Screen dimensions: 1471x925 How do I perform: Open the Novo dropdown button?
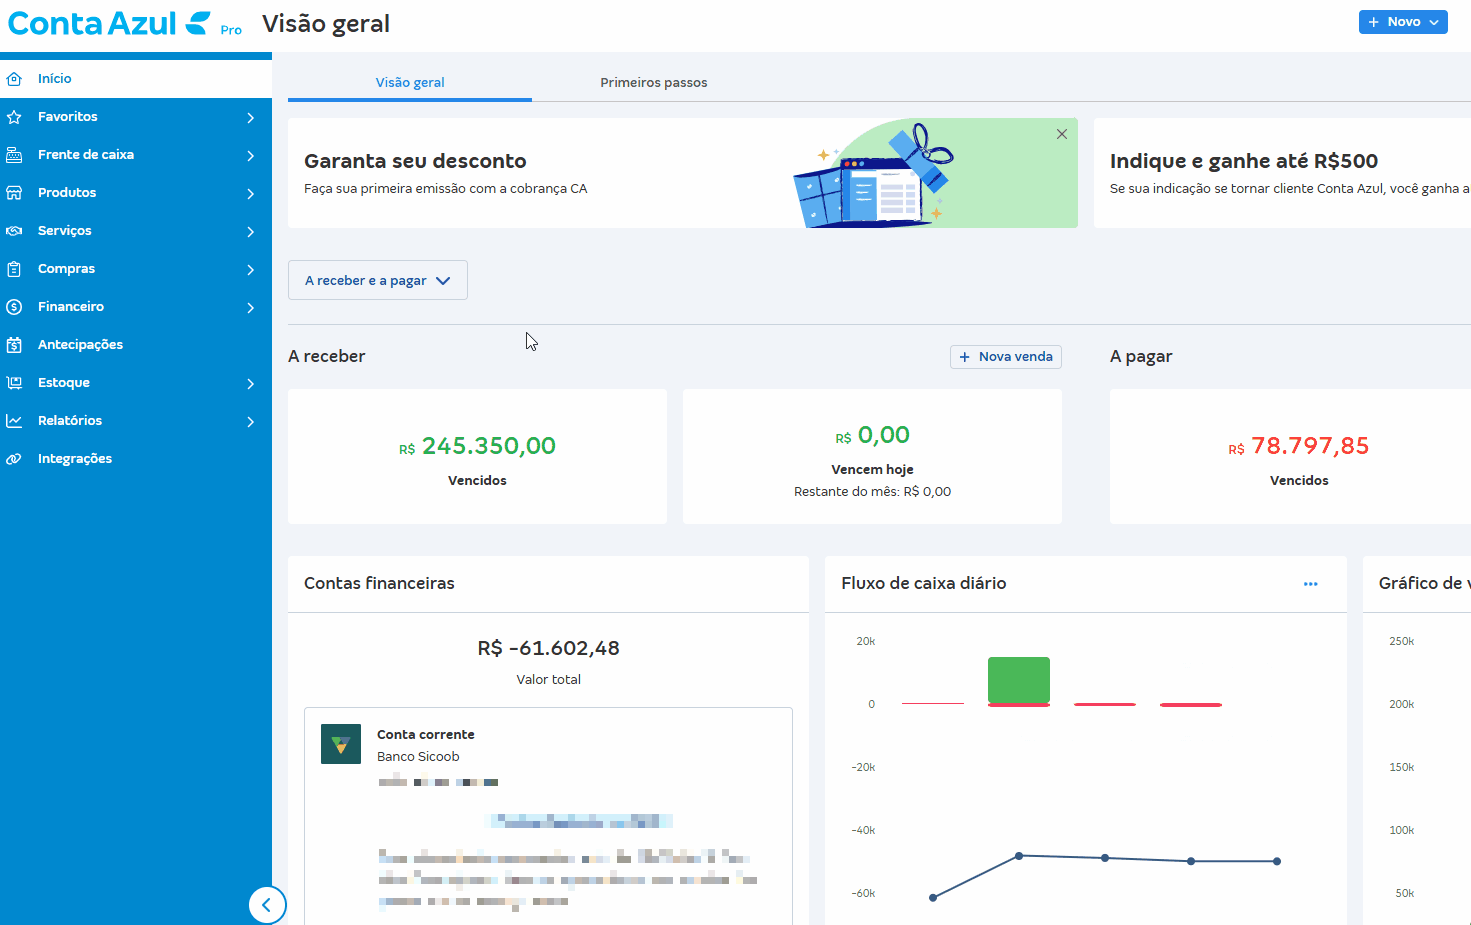coord(1402,20)
